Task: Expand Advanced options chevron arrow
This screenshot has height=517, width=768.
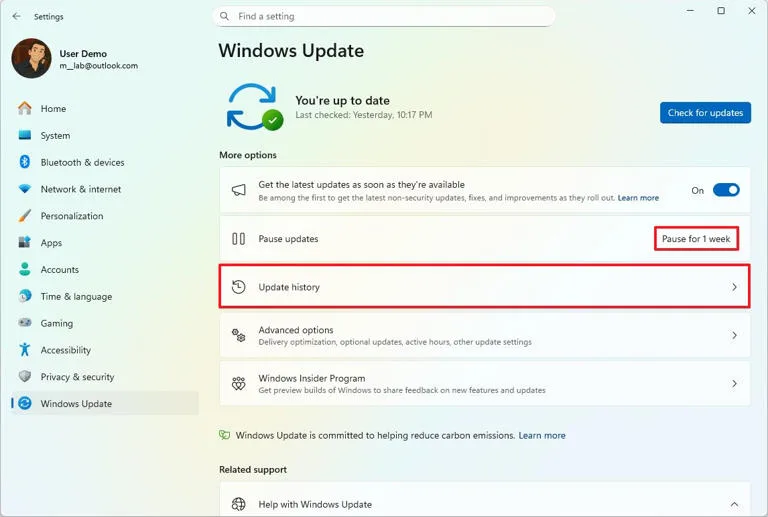Action: 734,335
